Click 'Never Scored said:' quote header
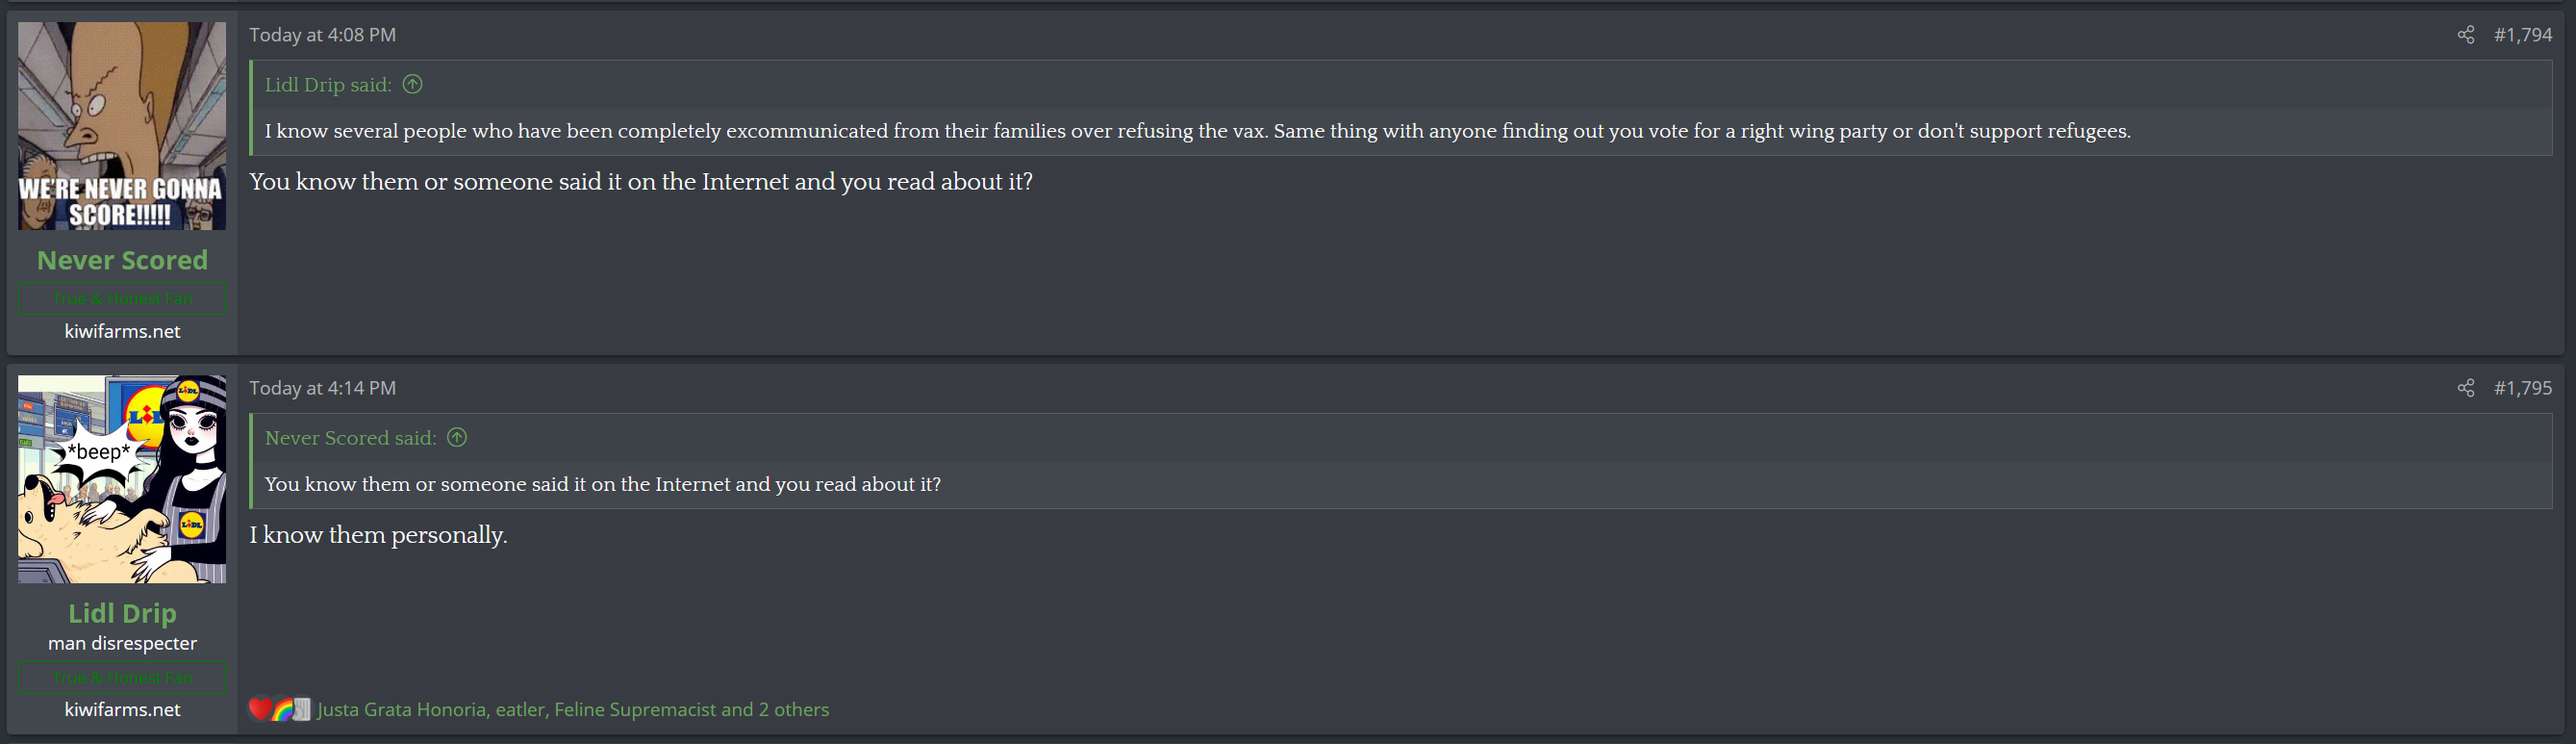 [x=350, y=438]
